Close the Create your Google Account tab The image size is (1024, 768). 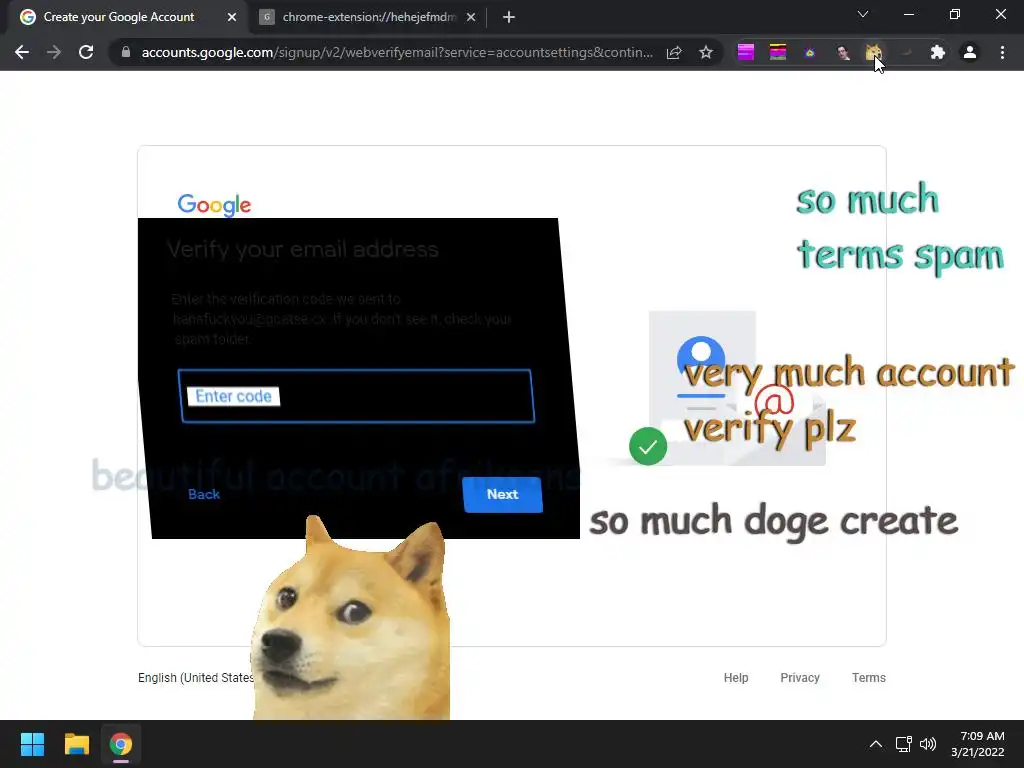pos(232,17)
